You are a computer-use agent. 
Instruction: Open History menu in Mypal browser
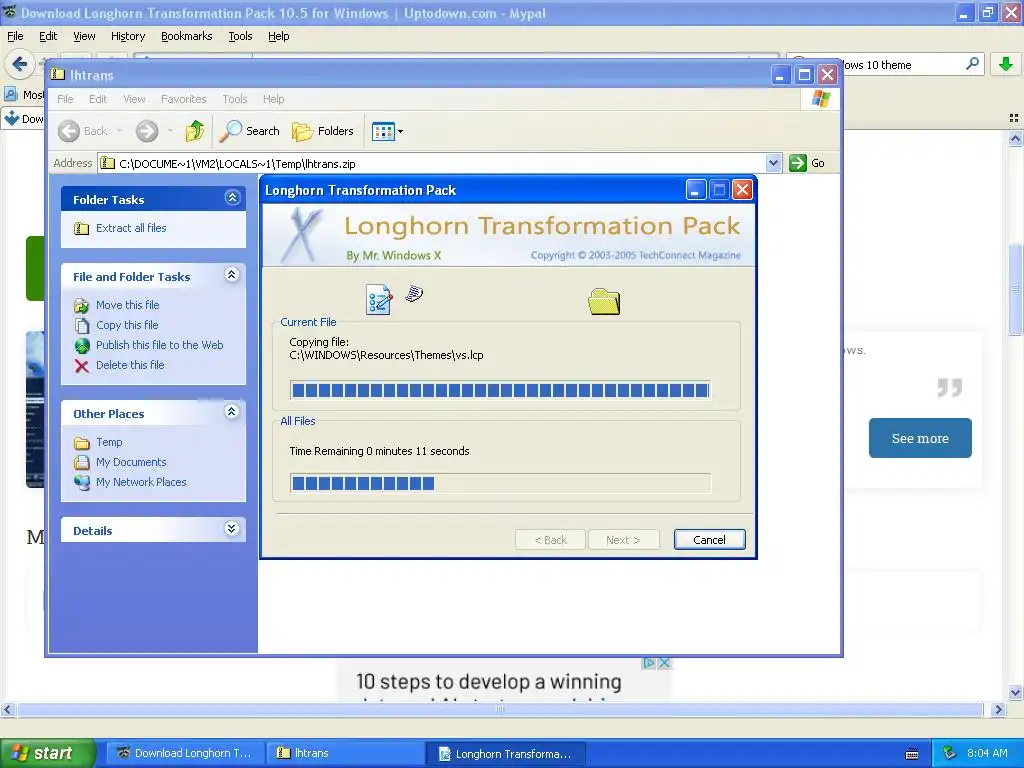coord(128,36)
